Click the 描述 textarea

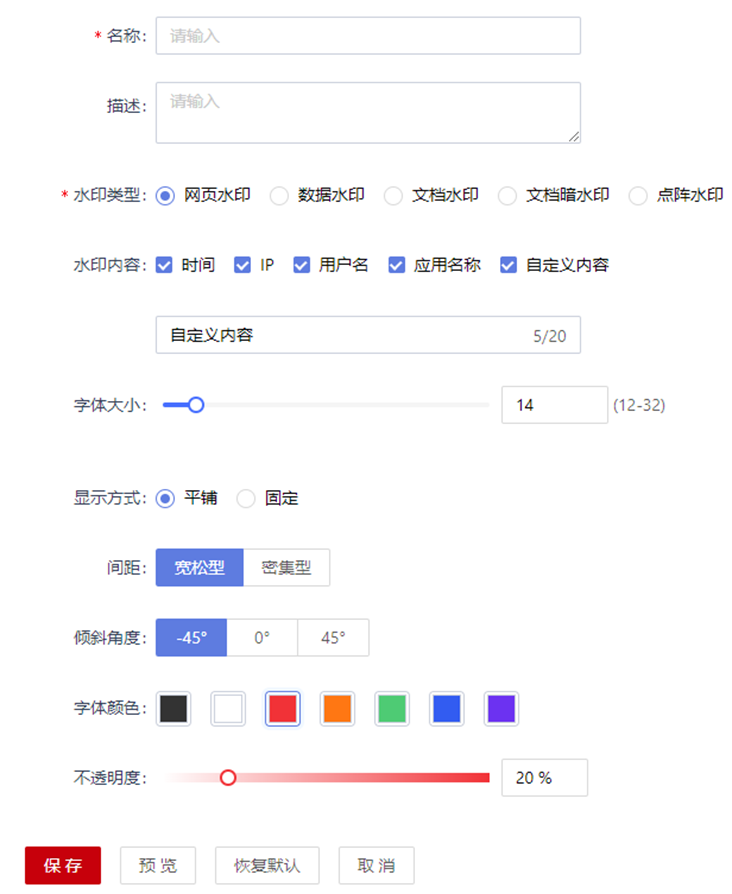click(368, 113)
